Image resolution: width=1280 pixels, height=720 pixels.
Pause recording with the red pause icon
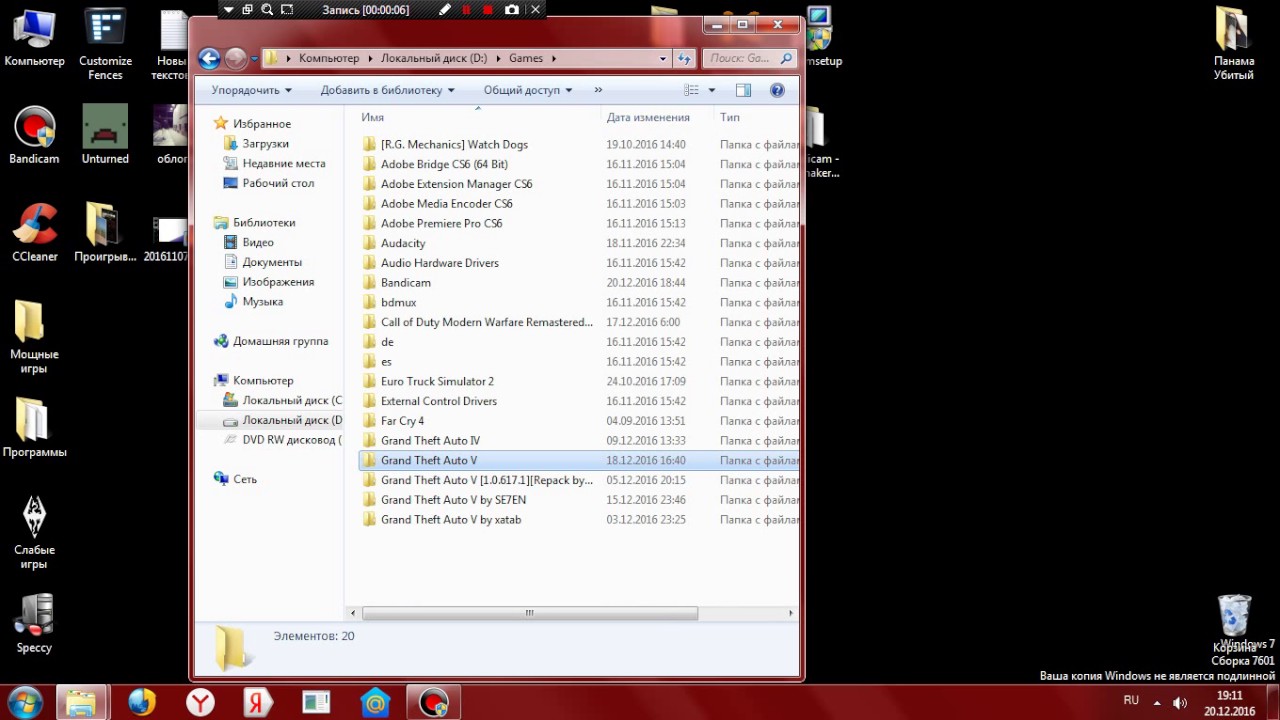(x=466, y=9)
